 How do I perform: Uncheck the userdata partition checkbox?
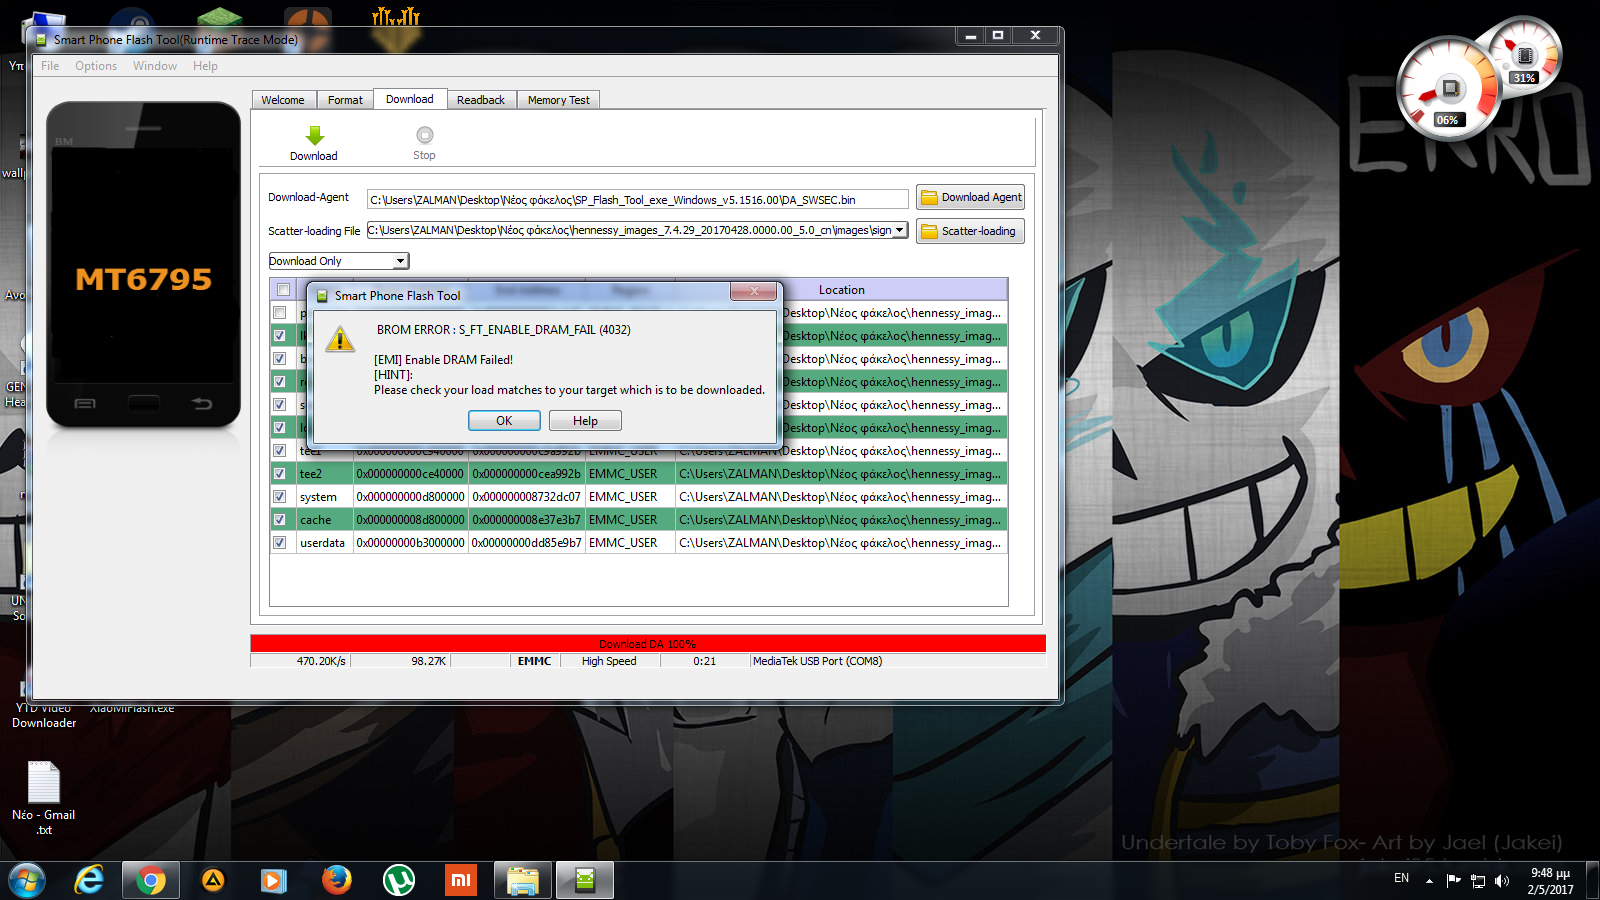280,543
